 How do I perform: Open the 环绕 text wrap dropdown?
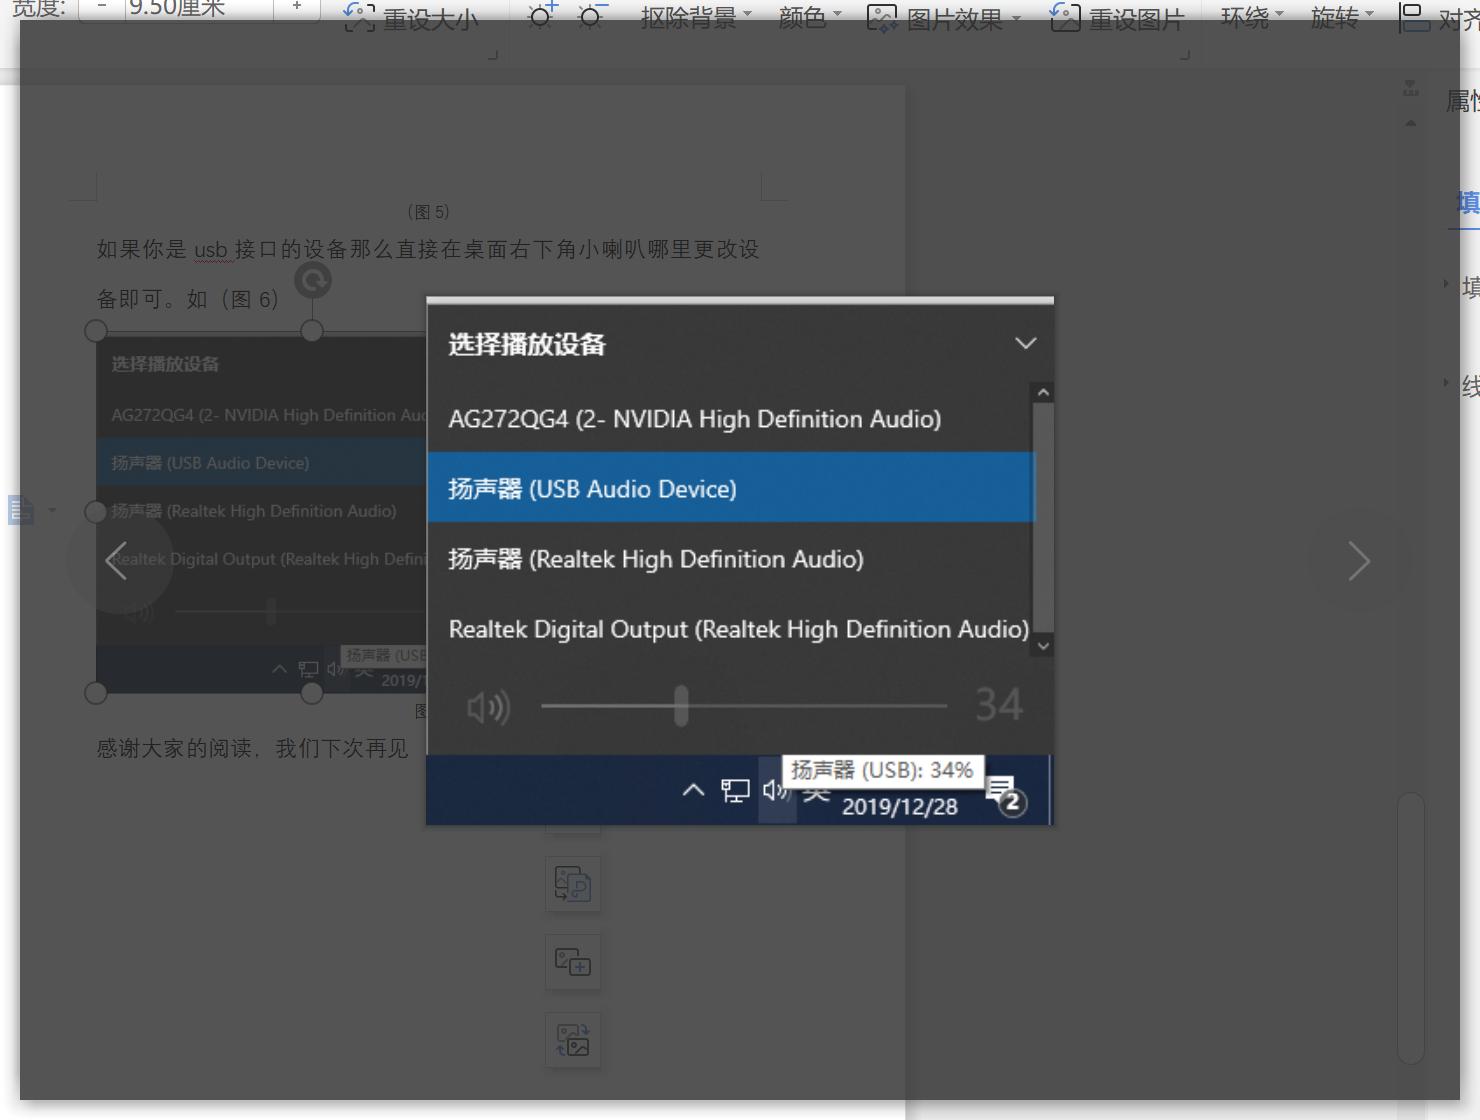pyautogui.click(x=1252, y=17)
